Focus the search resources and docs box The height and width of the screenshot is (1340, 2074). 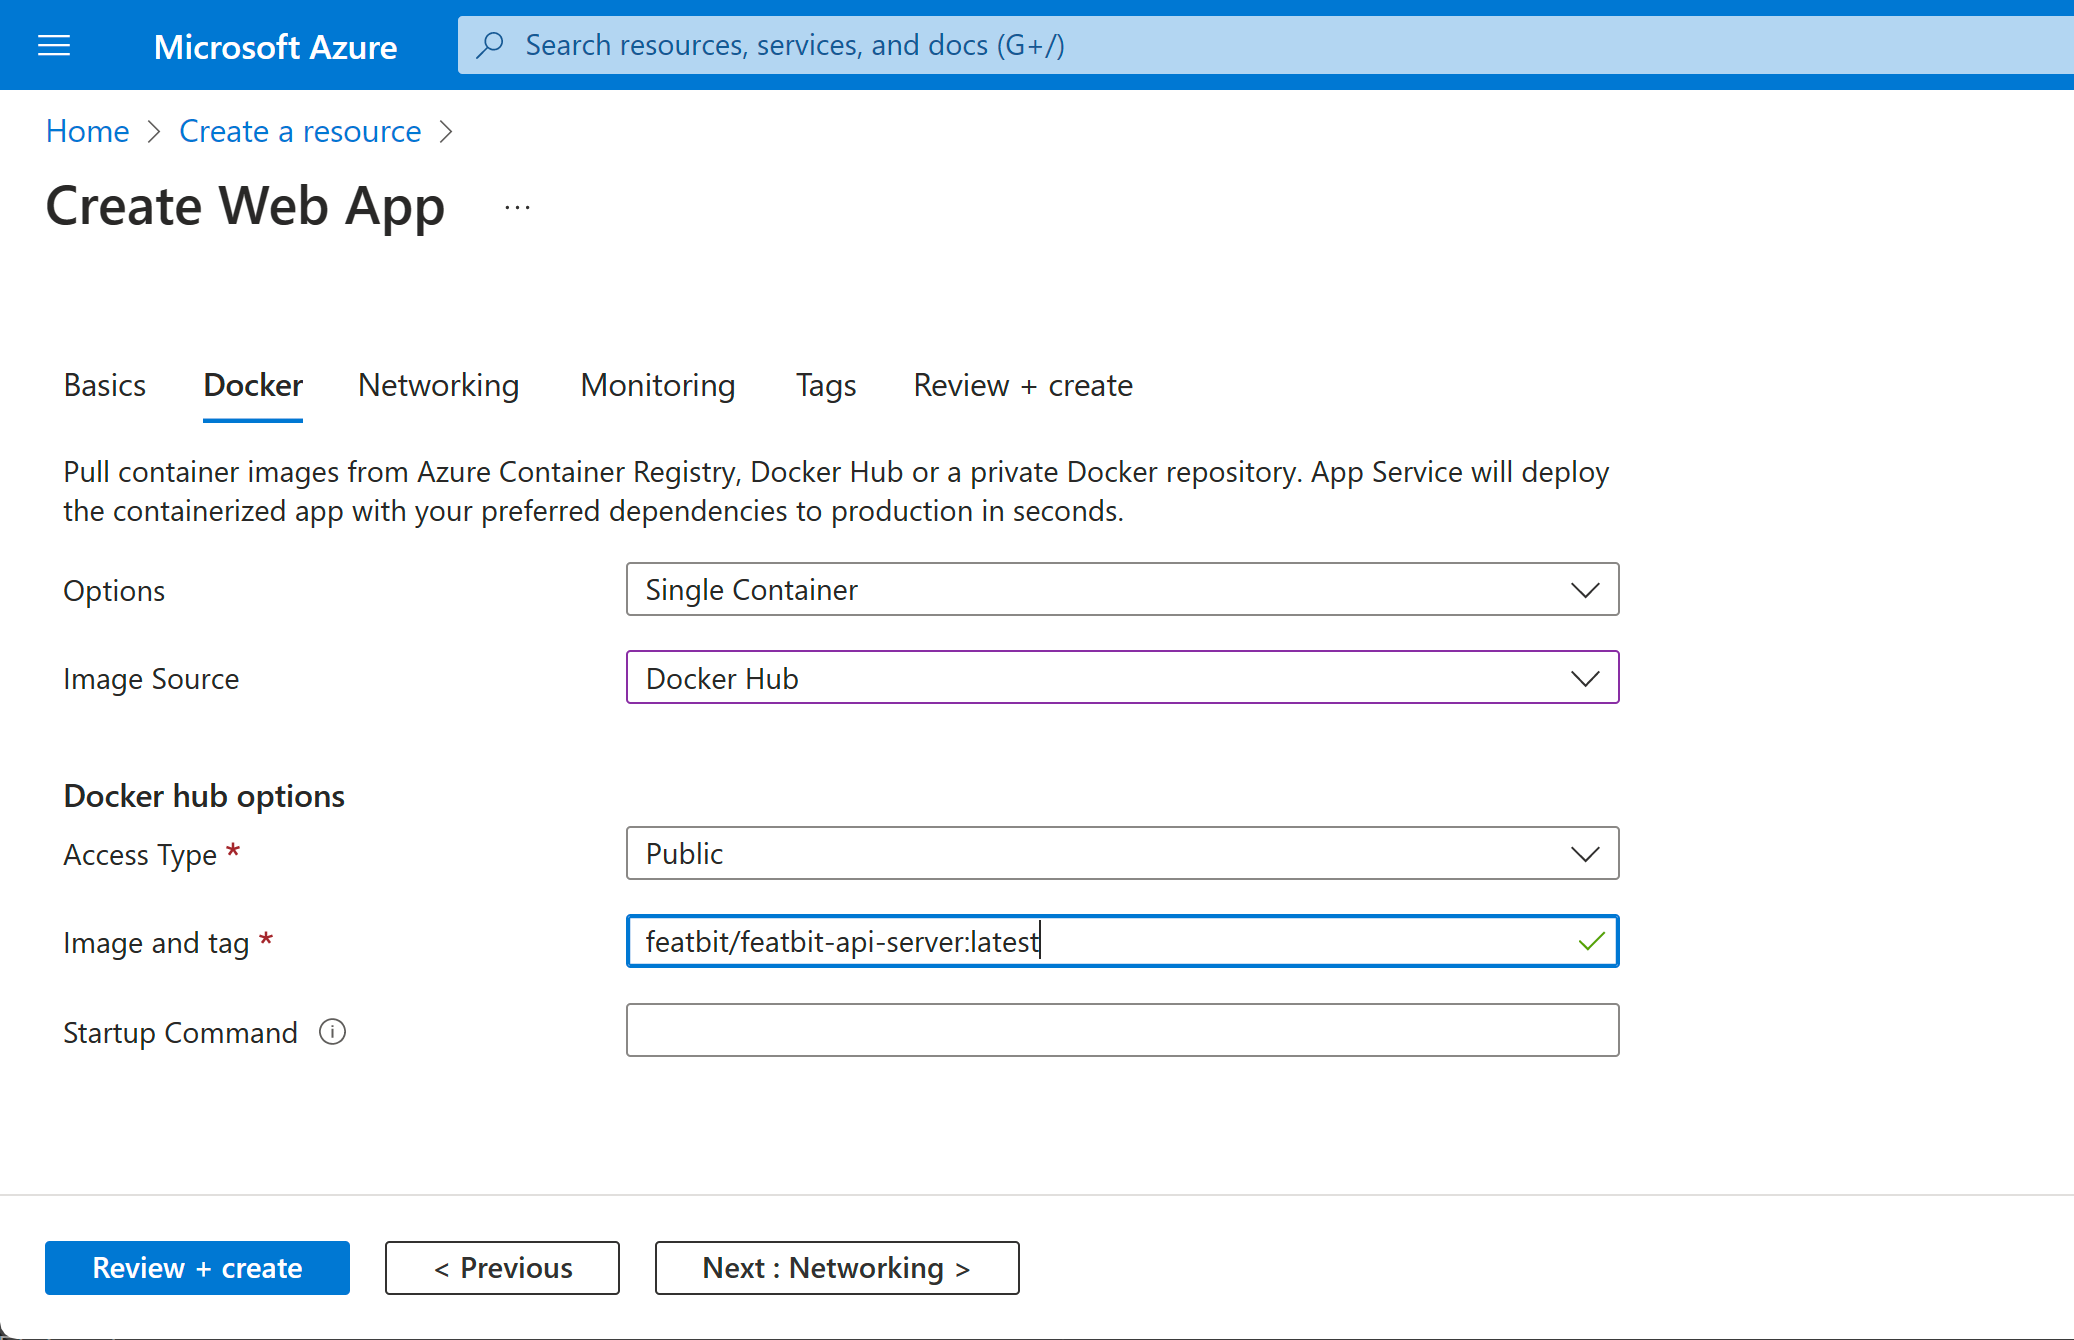click(x=1266, y=45)
